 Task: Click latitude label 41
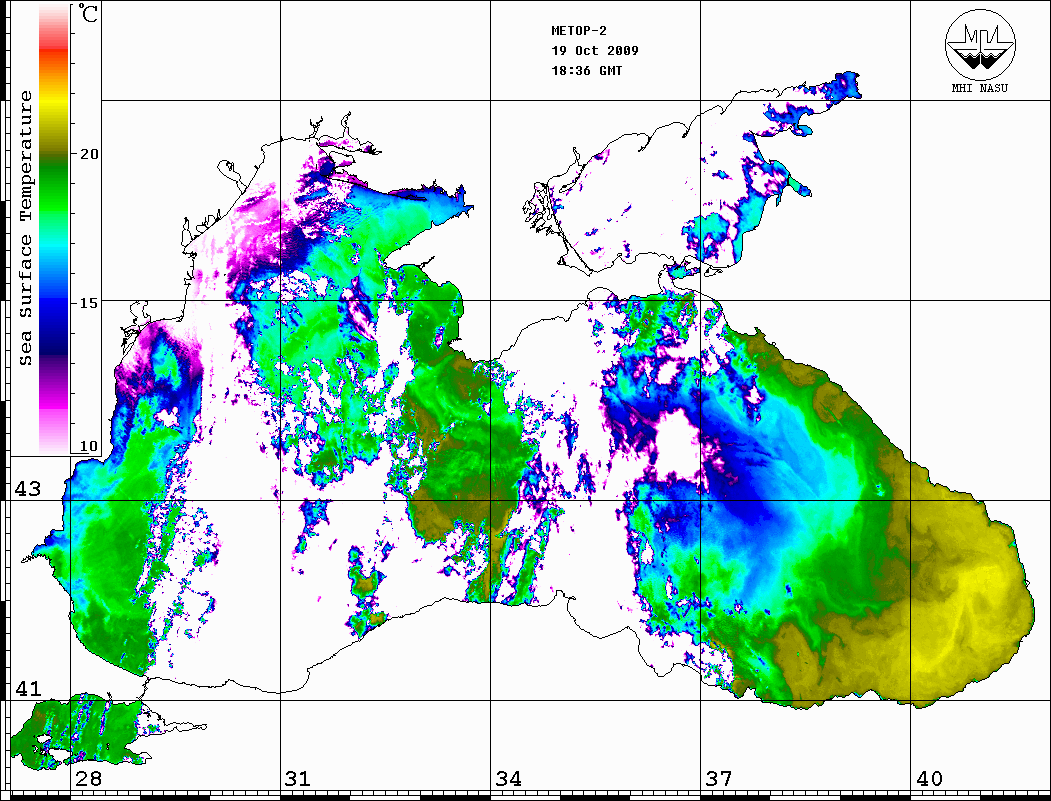pyautogui.click(x=28, y=688)
